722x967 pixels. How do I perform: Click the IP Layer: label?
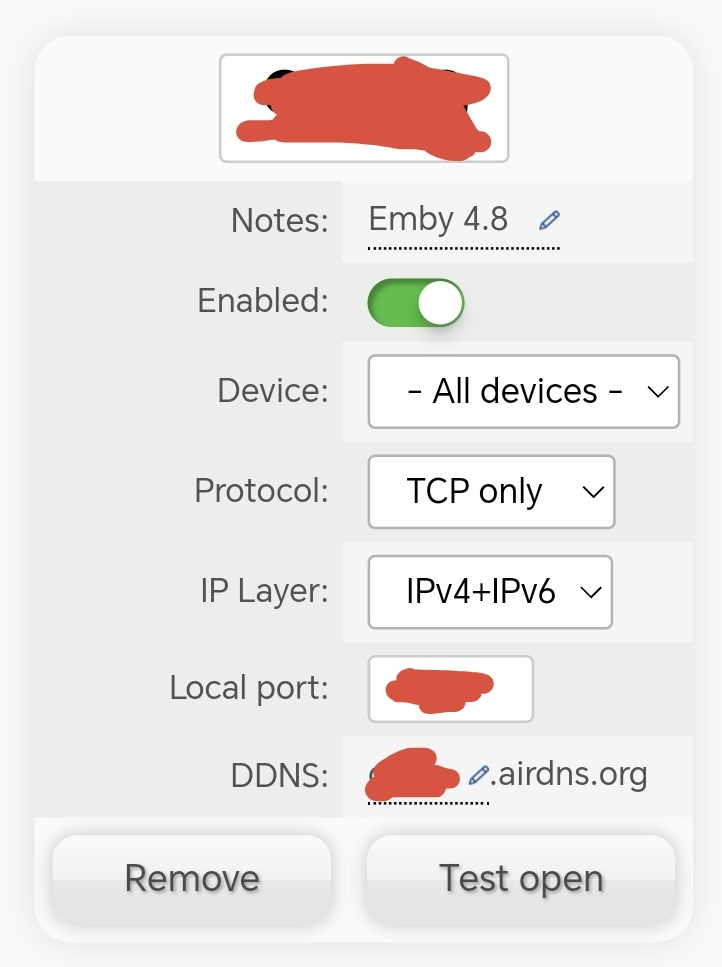pyautogui.click(x=264, y=591)
